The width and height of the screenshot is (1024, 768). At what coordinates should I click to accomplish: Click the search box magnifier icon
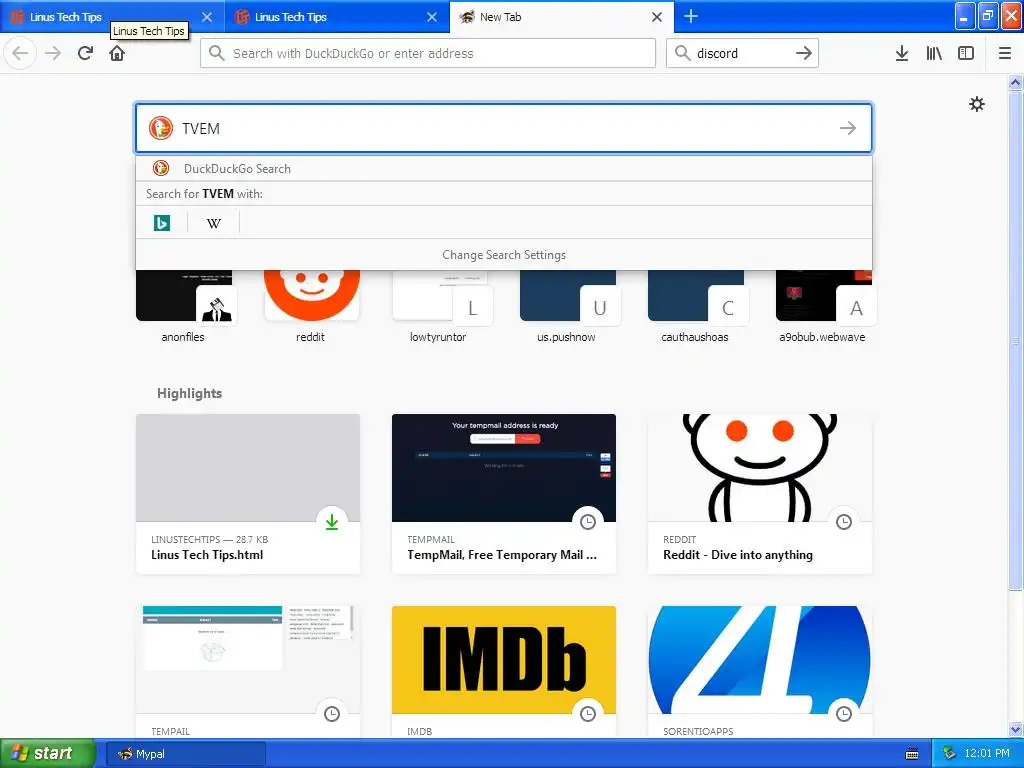coord(682,53)
